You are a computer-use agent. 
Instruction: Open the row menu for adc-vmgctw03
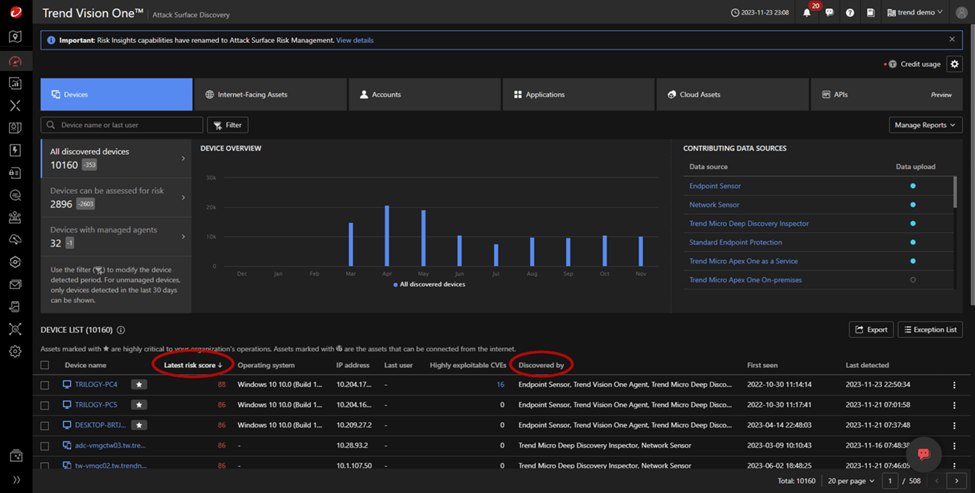[954, 446]
